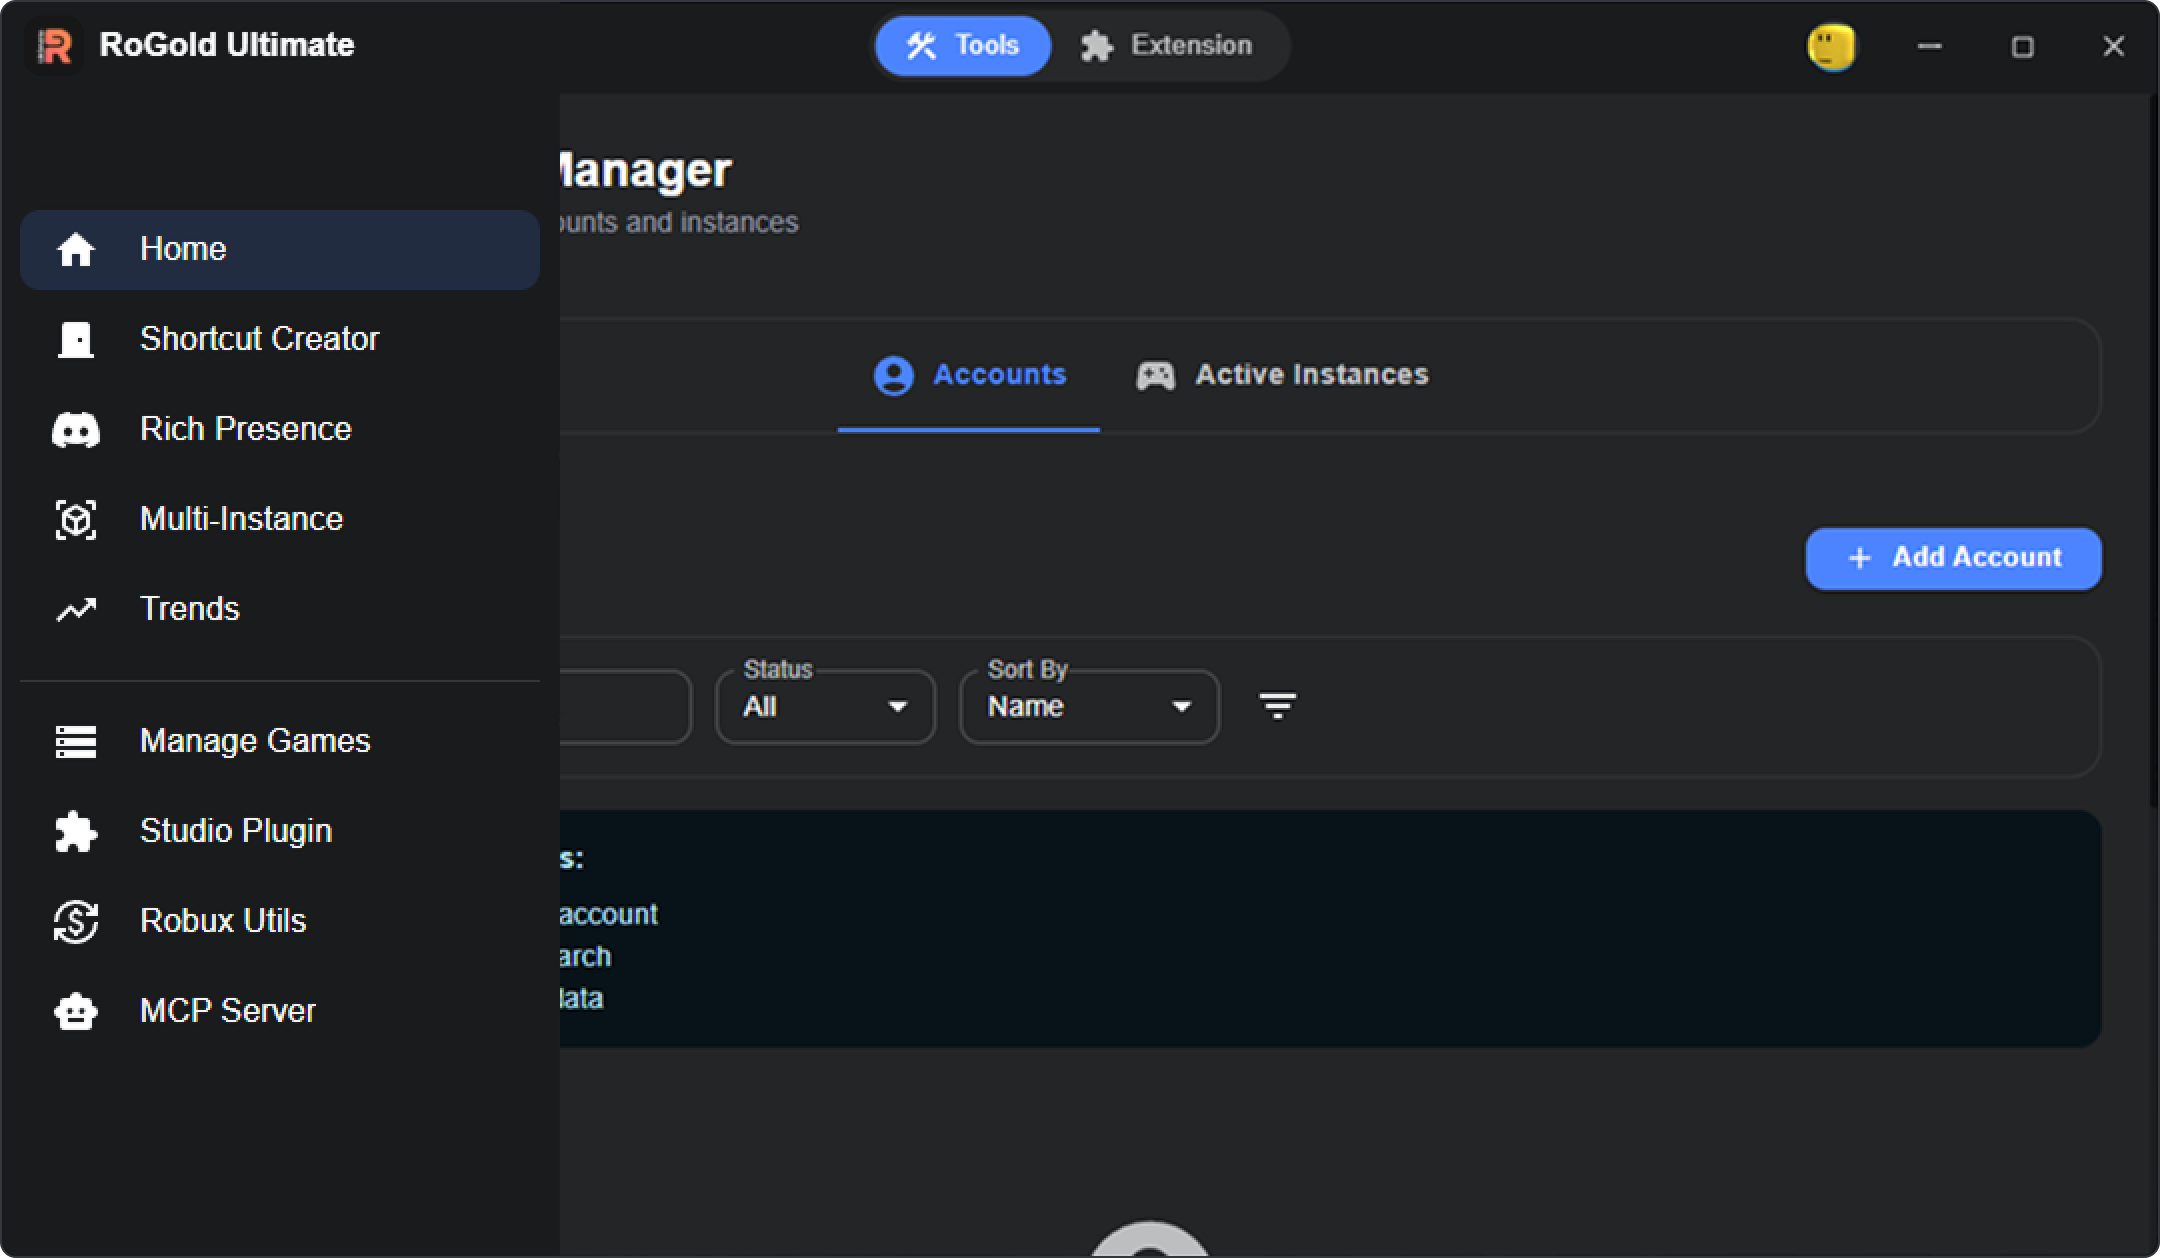Open the Home sidebar item
The image size is (2160, 1258).
pos(280,249)
